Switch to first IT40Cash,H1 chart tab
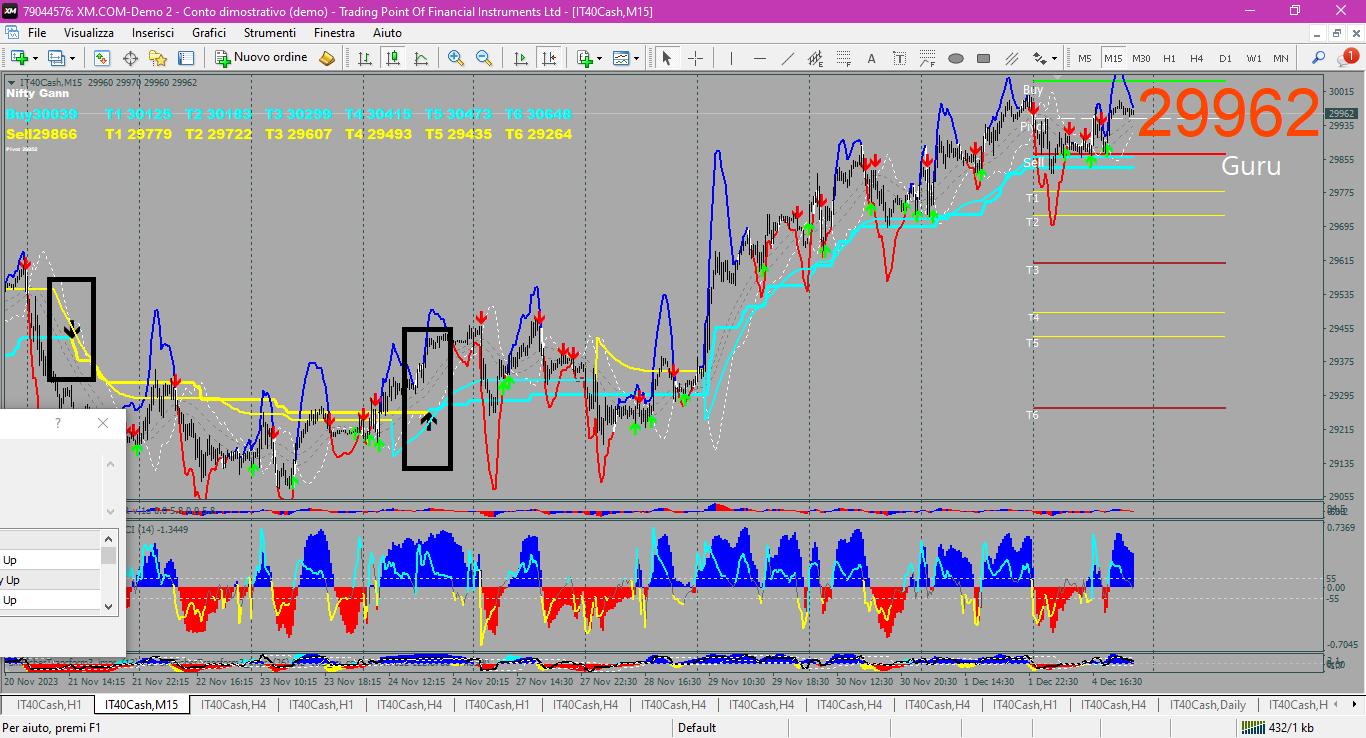The width and height of the screenshot is (1366, 738). point(49,705)
